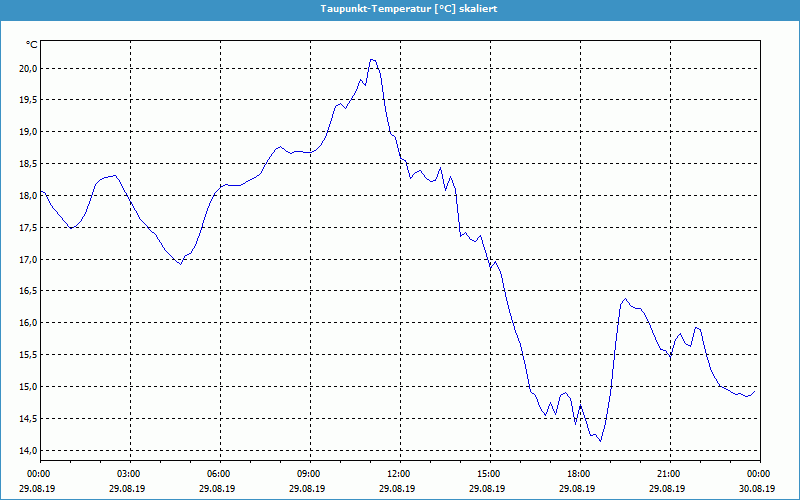The image size is (800, 500).
Task: Click the Taupunkt-Temperatur chart title
Action: click(400, 8)
